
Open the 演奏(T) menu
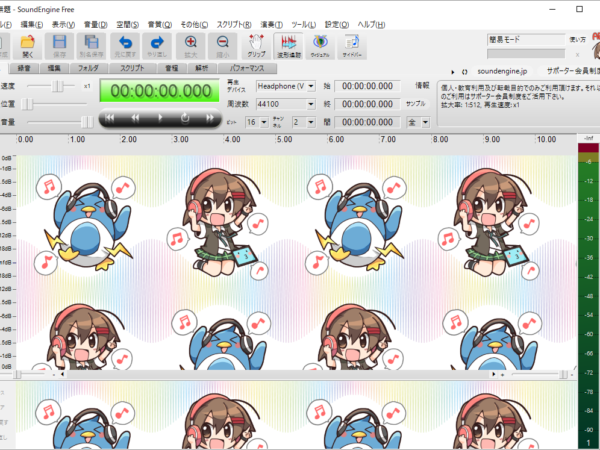click(x=271, y=25)
